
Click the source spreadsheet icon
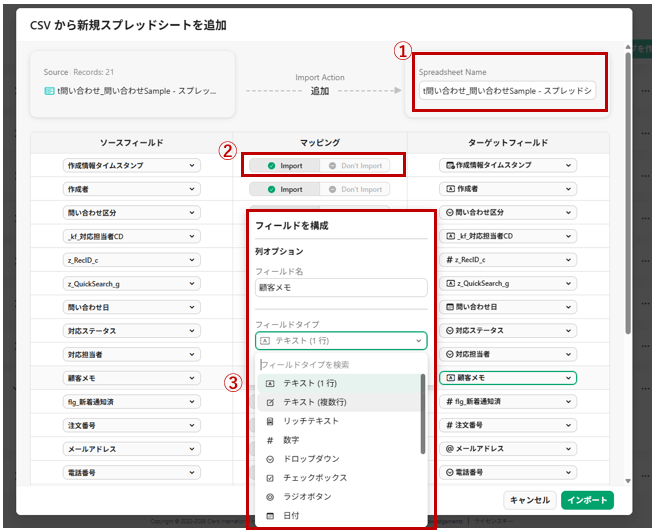pyautogui.click(x=49, y=91)
